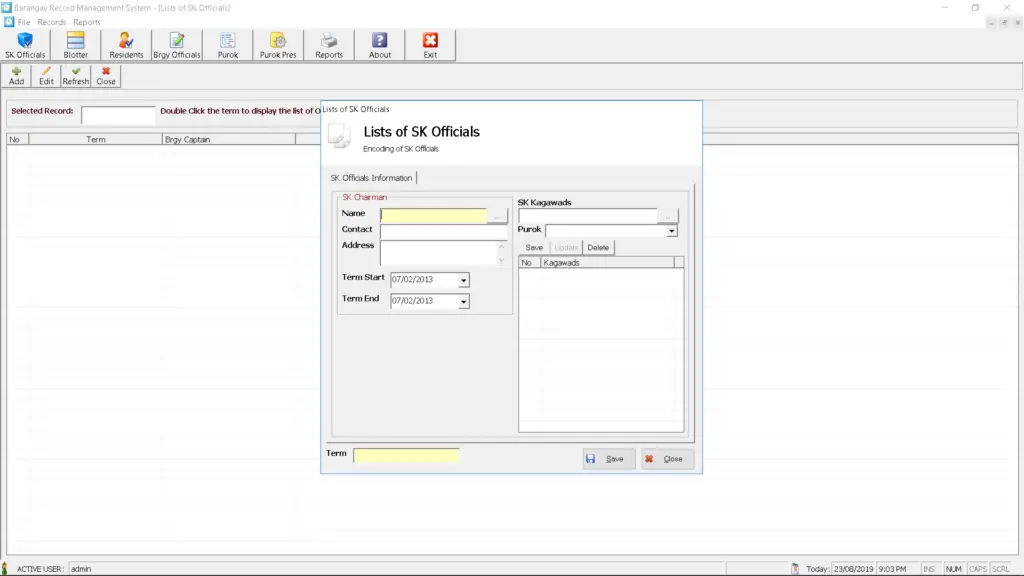Click the dialog's bottom Close button
The image size is (1024, 576).
[667, 459]
